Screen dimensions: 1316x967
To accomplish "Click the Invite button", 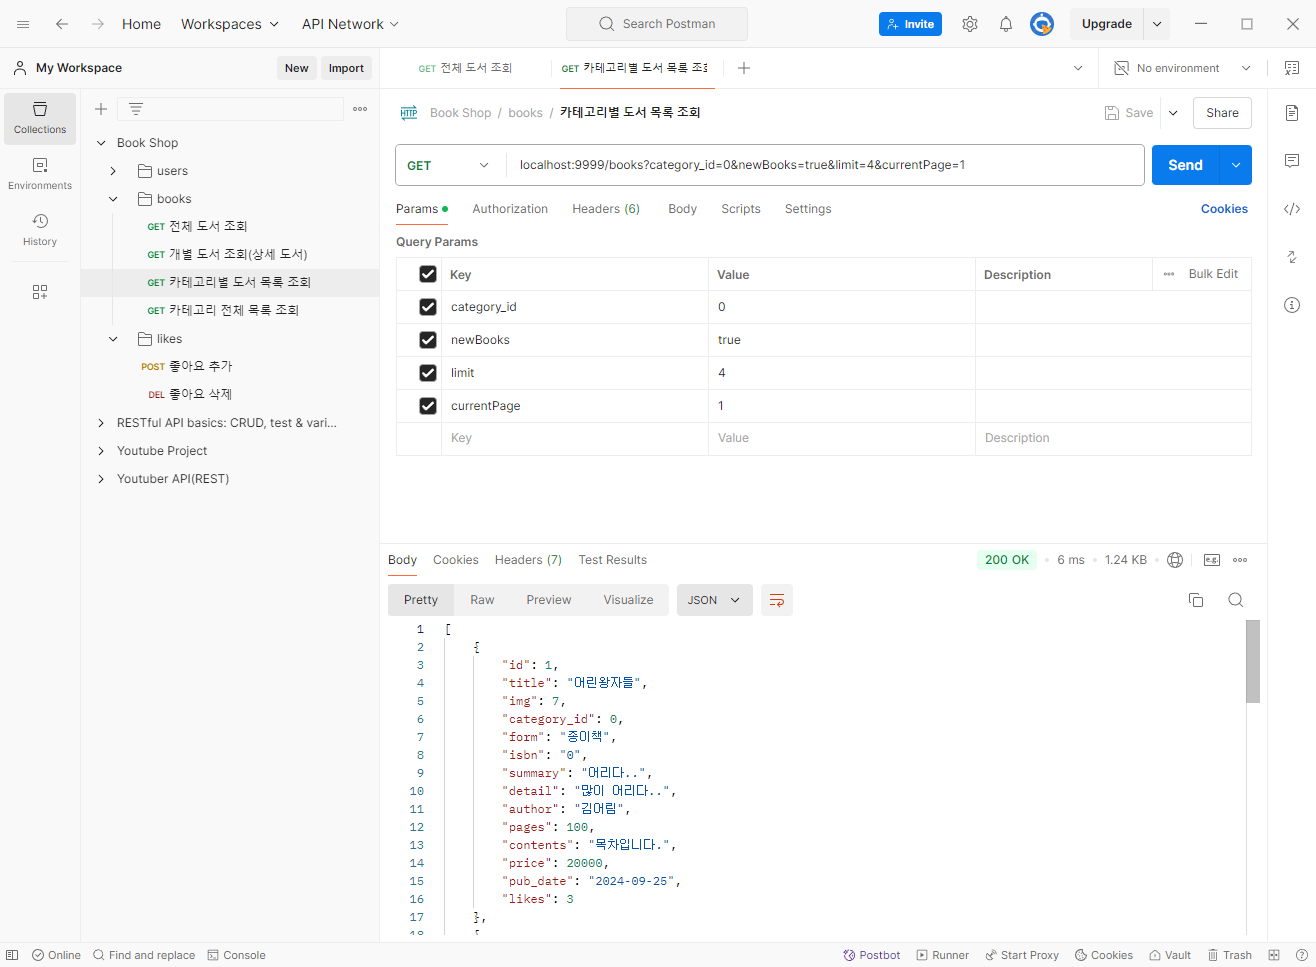I will click(910, 24).
